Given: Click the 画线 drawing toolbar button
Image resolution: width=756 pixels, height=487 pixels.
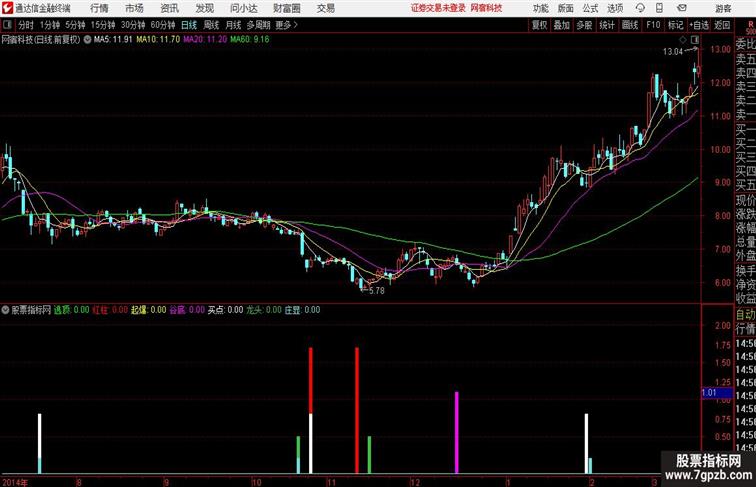Looking at the screenshot, I should 630,25.
